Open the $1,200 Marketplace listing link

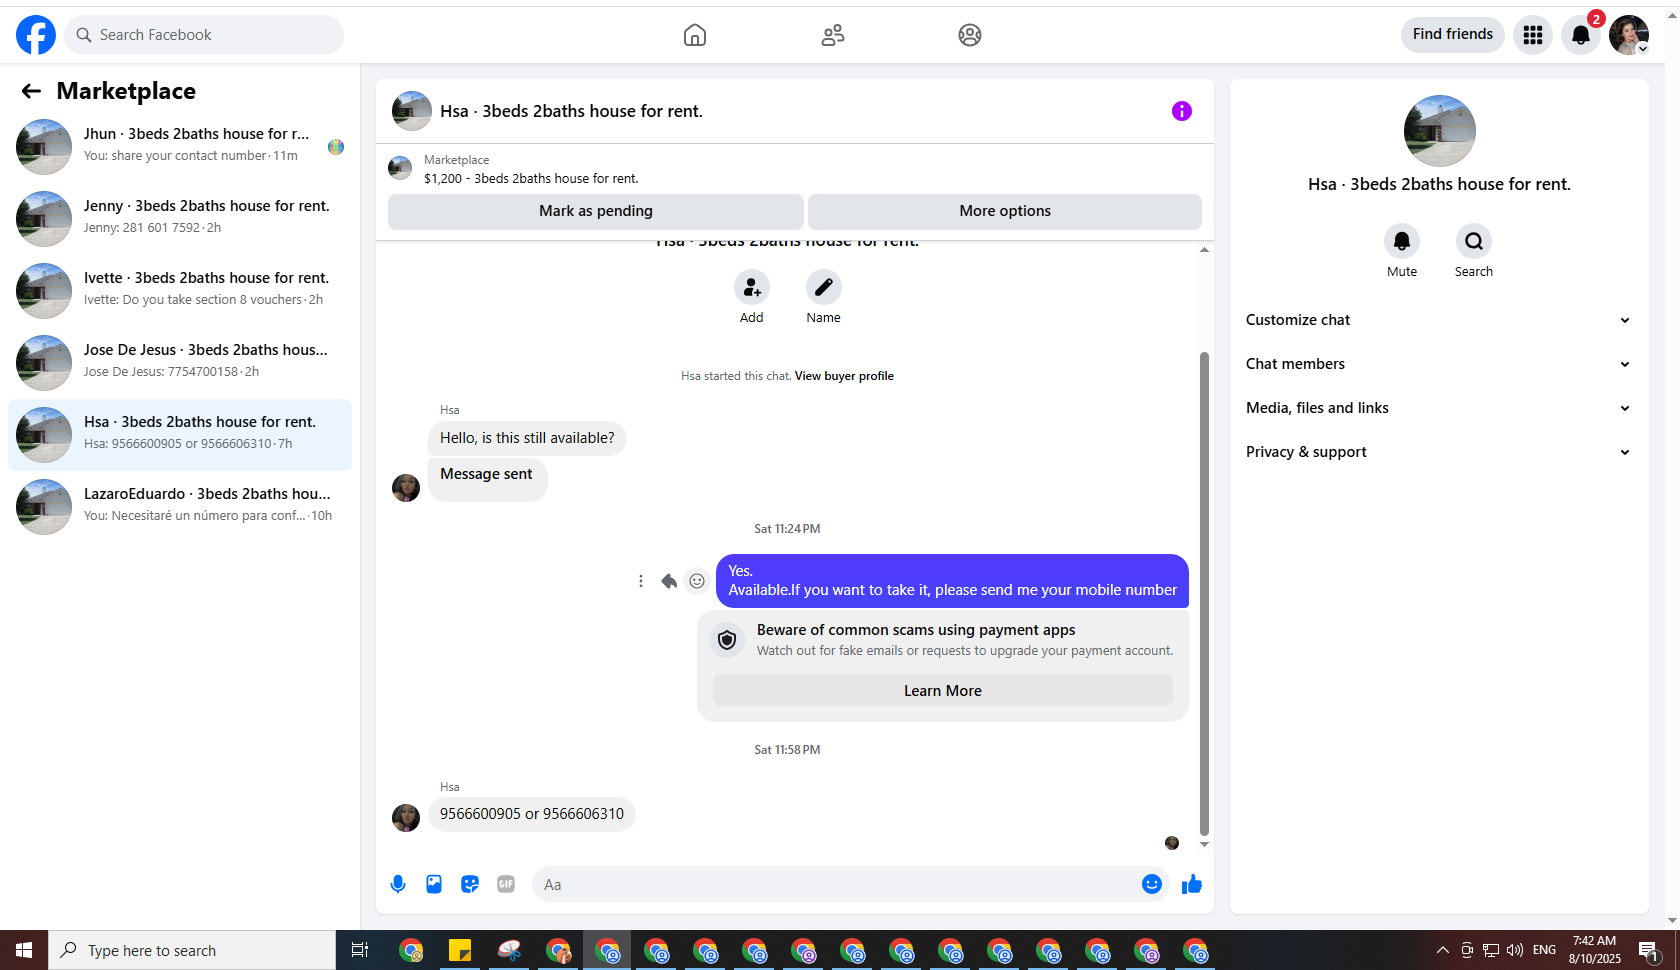(x=531, y=179)
